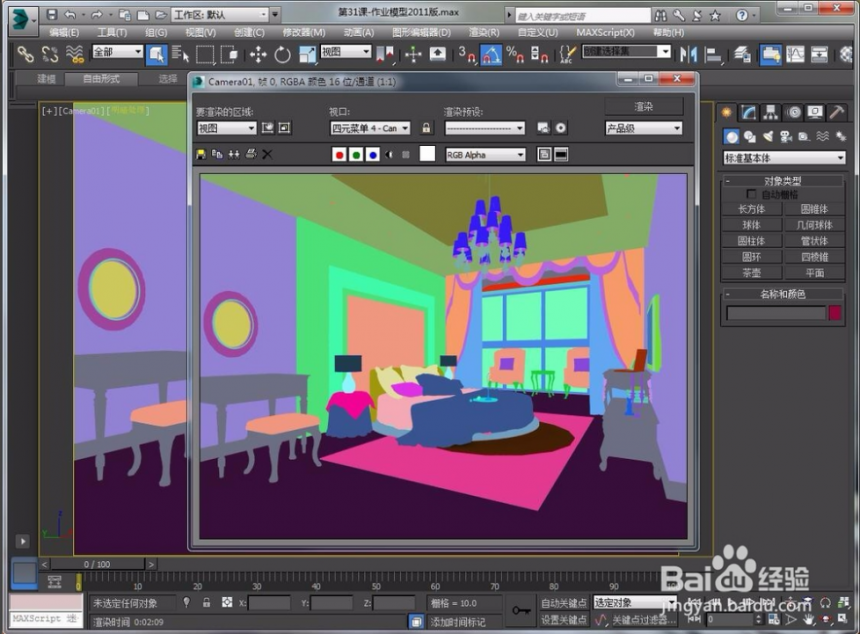Click the 平面 plane button

point(814,273)
